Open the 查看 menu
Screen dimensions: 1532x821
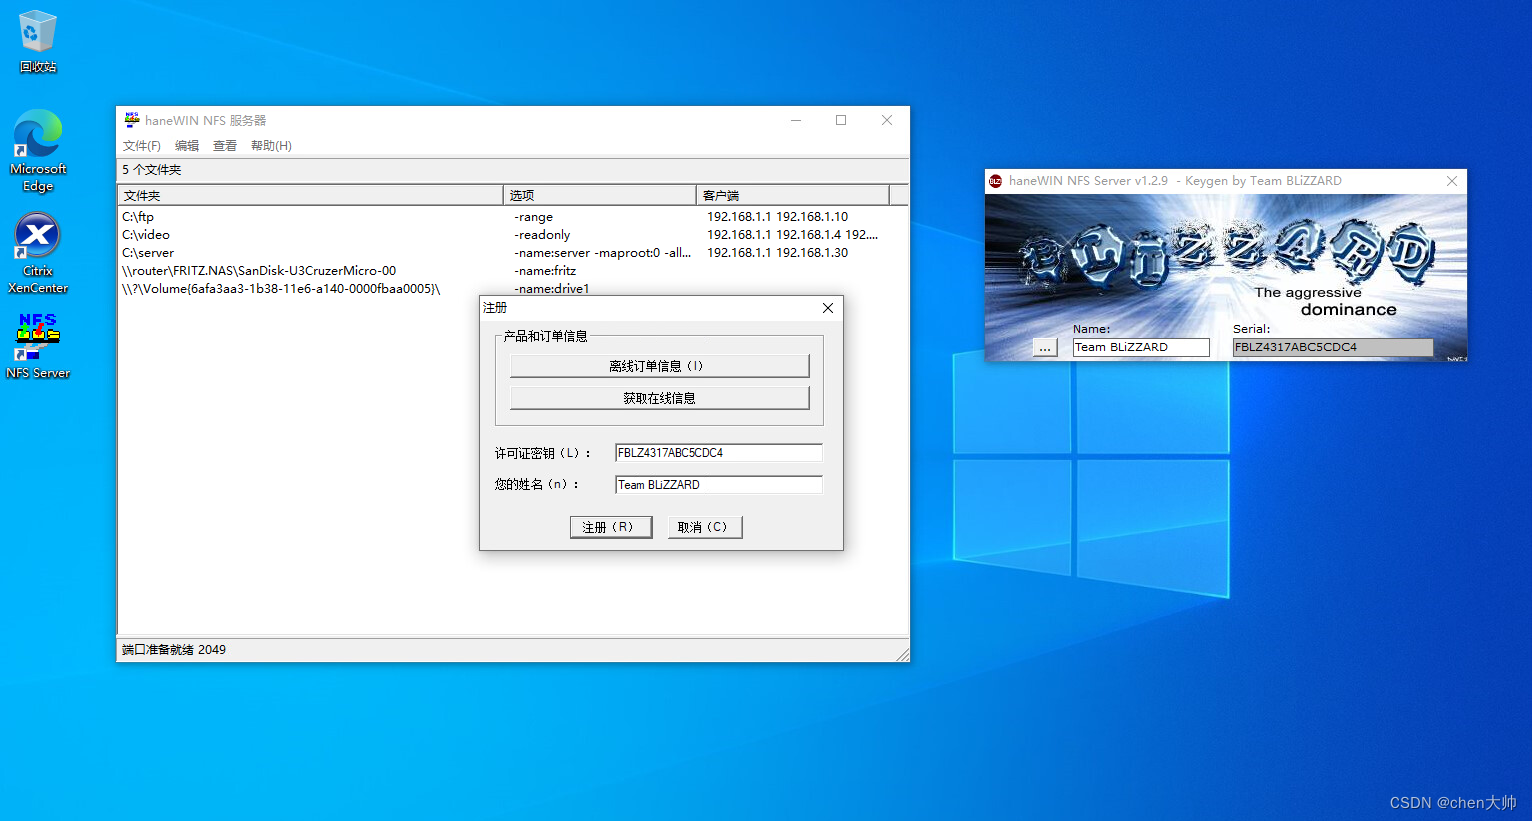(x=225, y=146)
